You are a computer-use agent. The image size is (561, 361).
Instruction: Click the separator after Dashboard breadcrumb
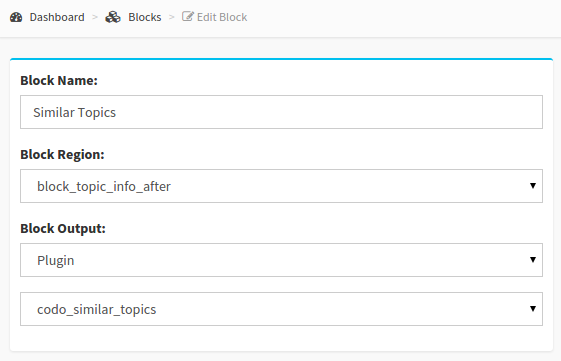point(95,17)
